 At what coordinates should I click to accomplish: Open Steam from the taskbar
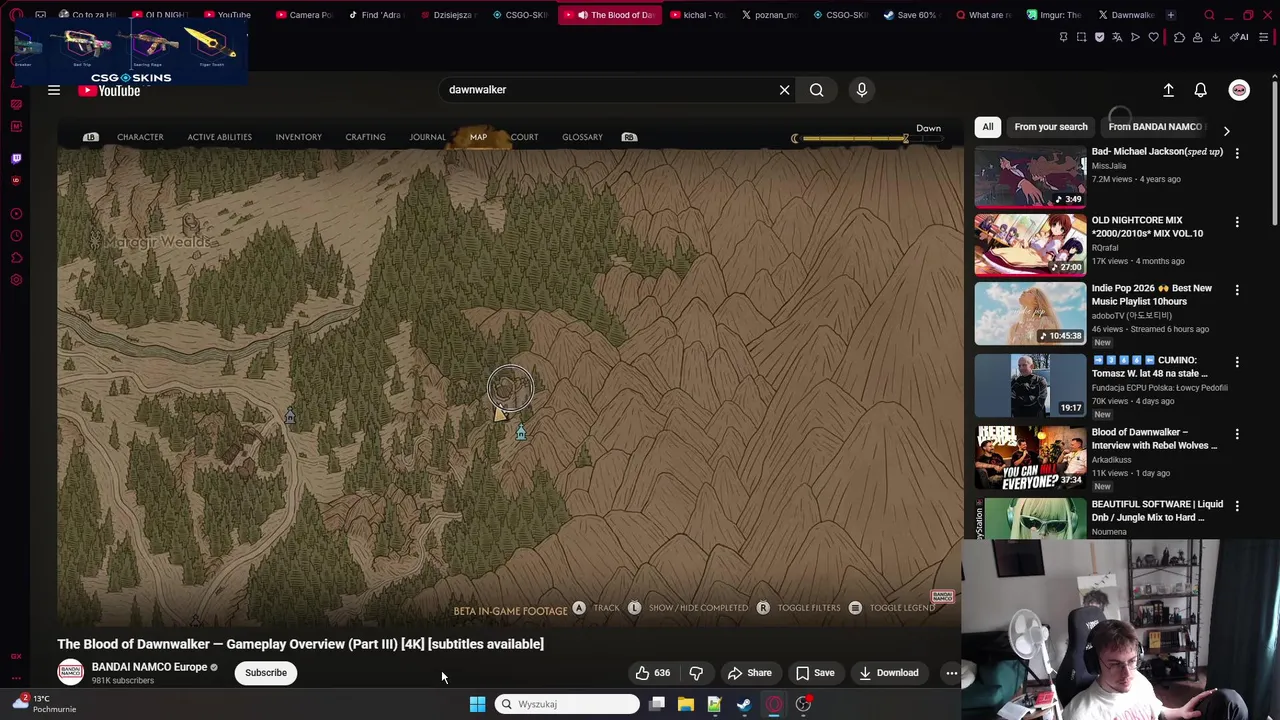click(744, 704)
